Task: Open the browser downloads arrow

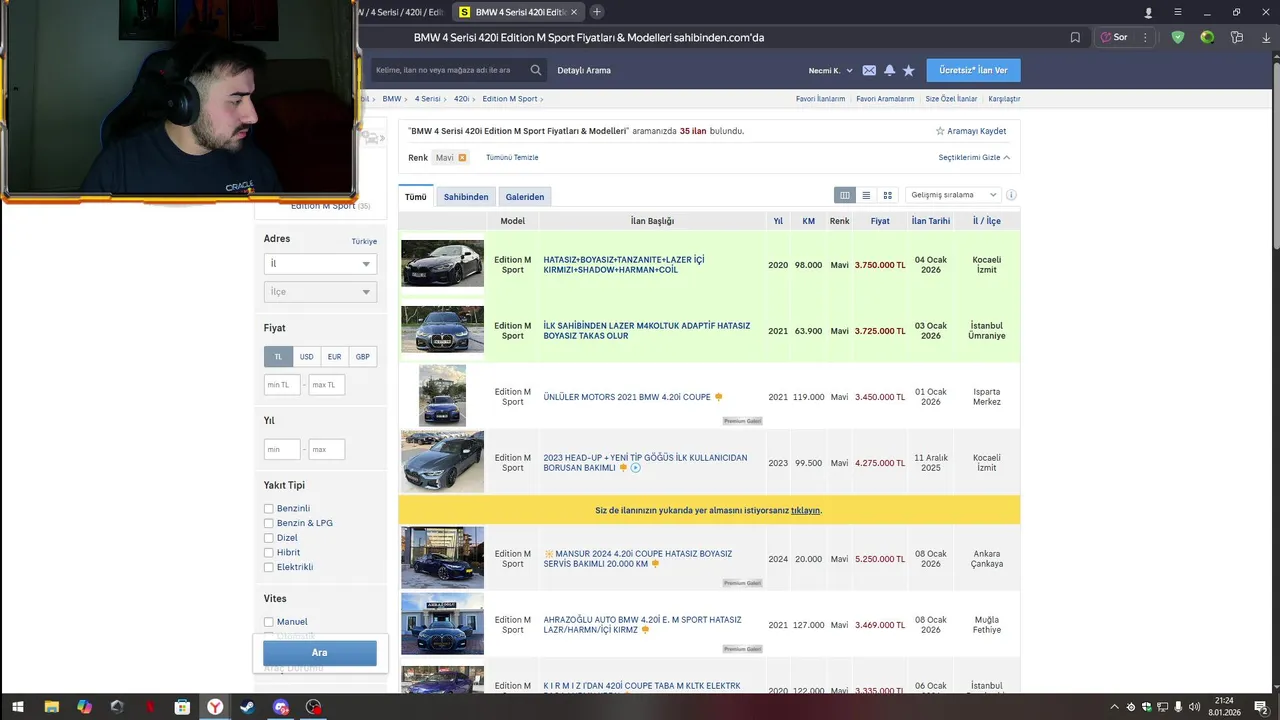Action: 1265,37
